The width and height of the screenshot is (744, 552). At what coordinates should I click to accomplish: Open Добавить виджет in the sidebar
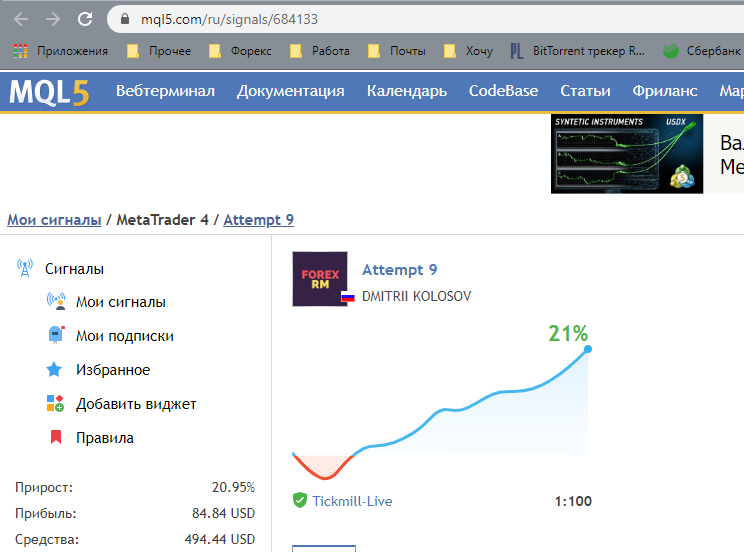pos(136,404)
